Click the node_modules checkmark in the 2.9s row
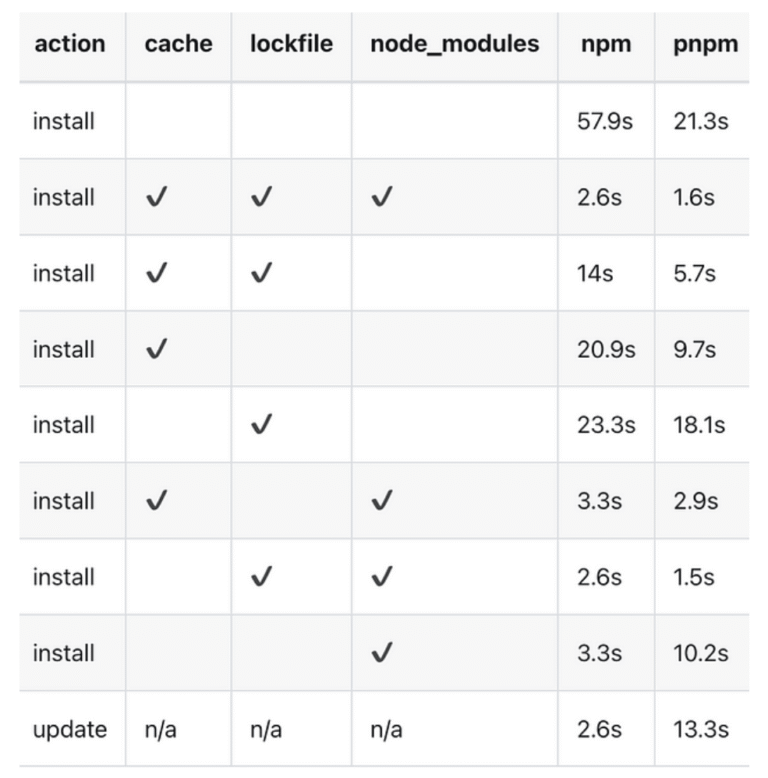 coord(381,501)
